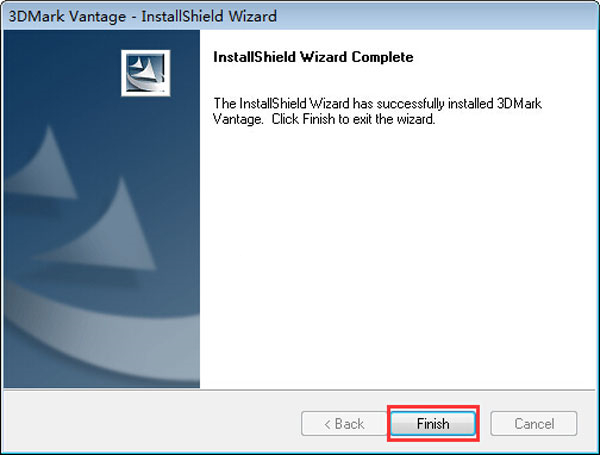This screenshot has width=600, height=455.
Task: Click the Finish button
Action: click(x=433, y=423)
